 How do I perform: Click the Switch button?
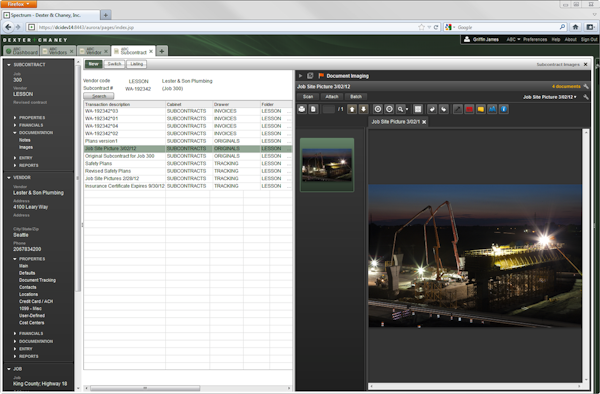click(114, 64)
